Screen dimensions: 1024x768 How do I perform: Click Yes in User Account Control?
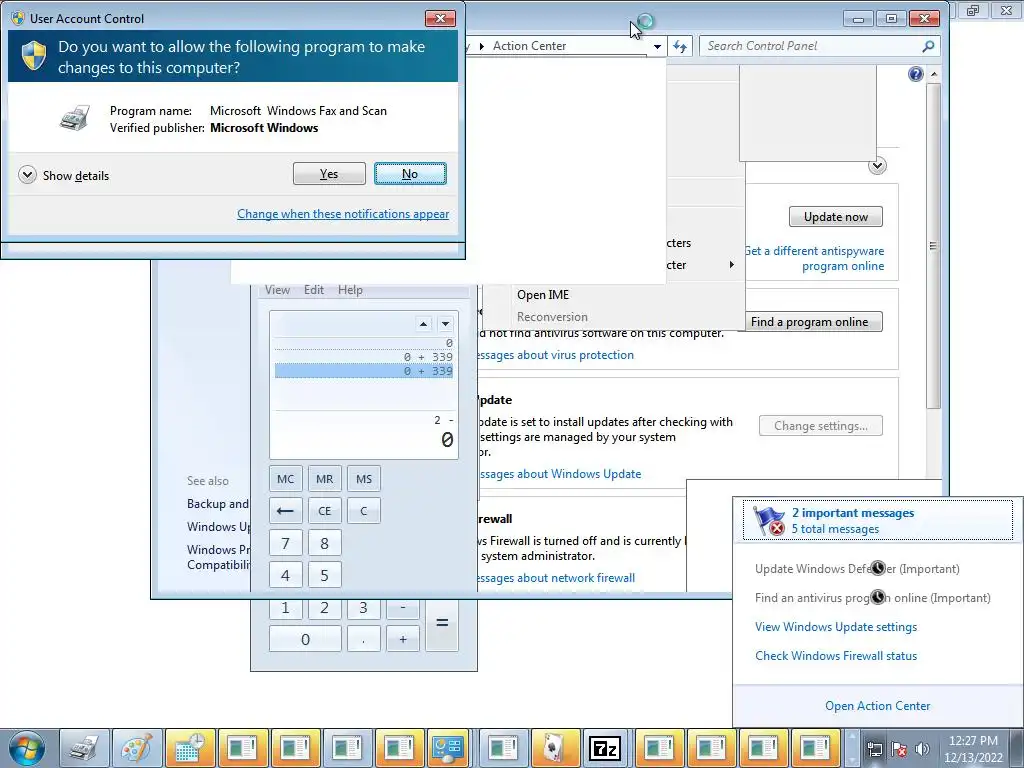(329, 174)
